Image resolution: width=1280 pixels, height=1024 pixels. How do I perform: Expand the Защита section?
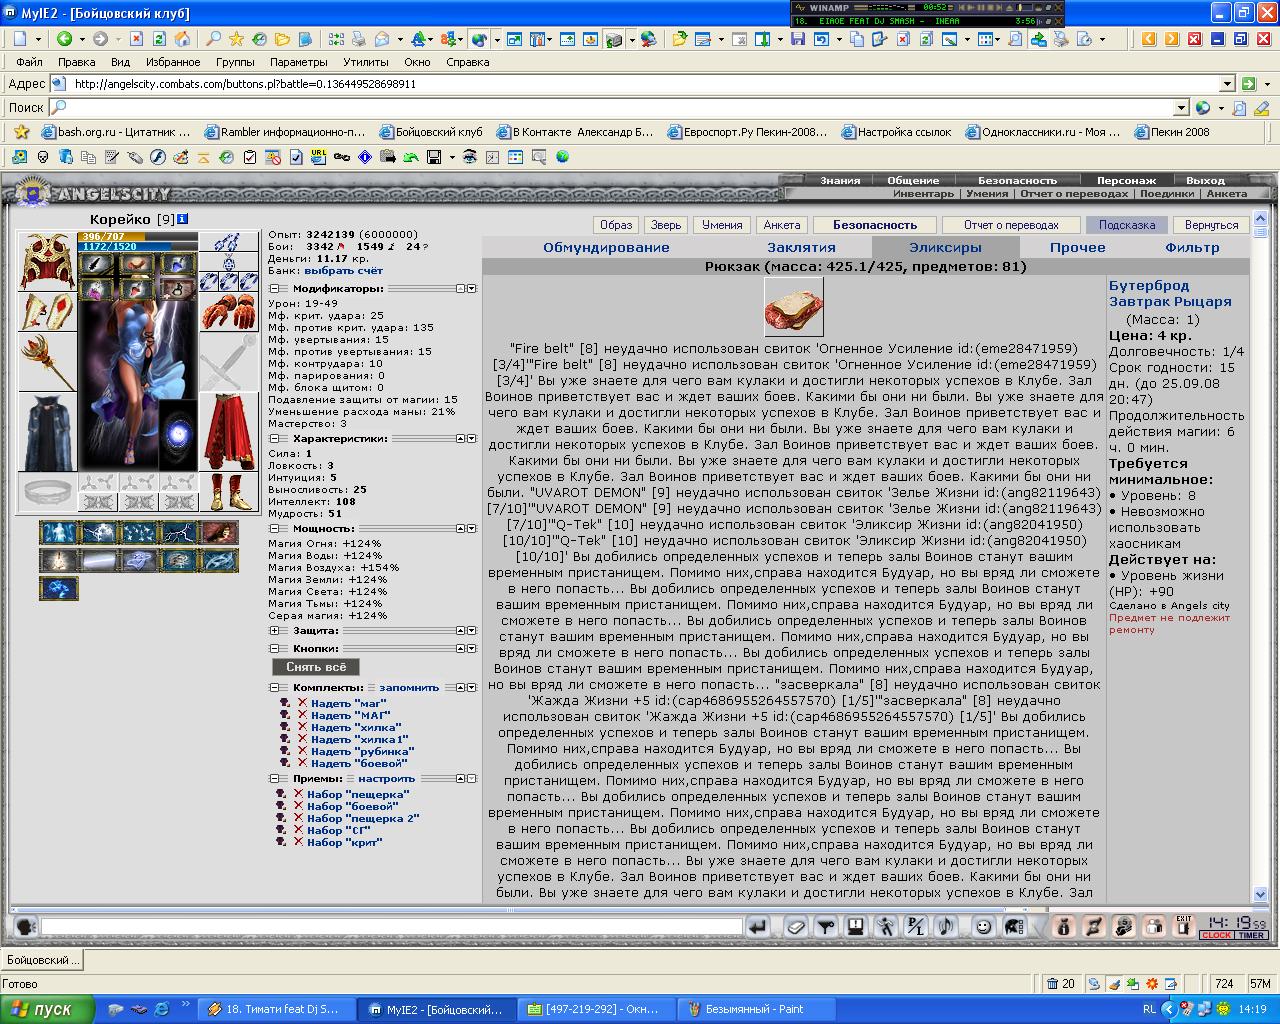pos(273,631)
